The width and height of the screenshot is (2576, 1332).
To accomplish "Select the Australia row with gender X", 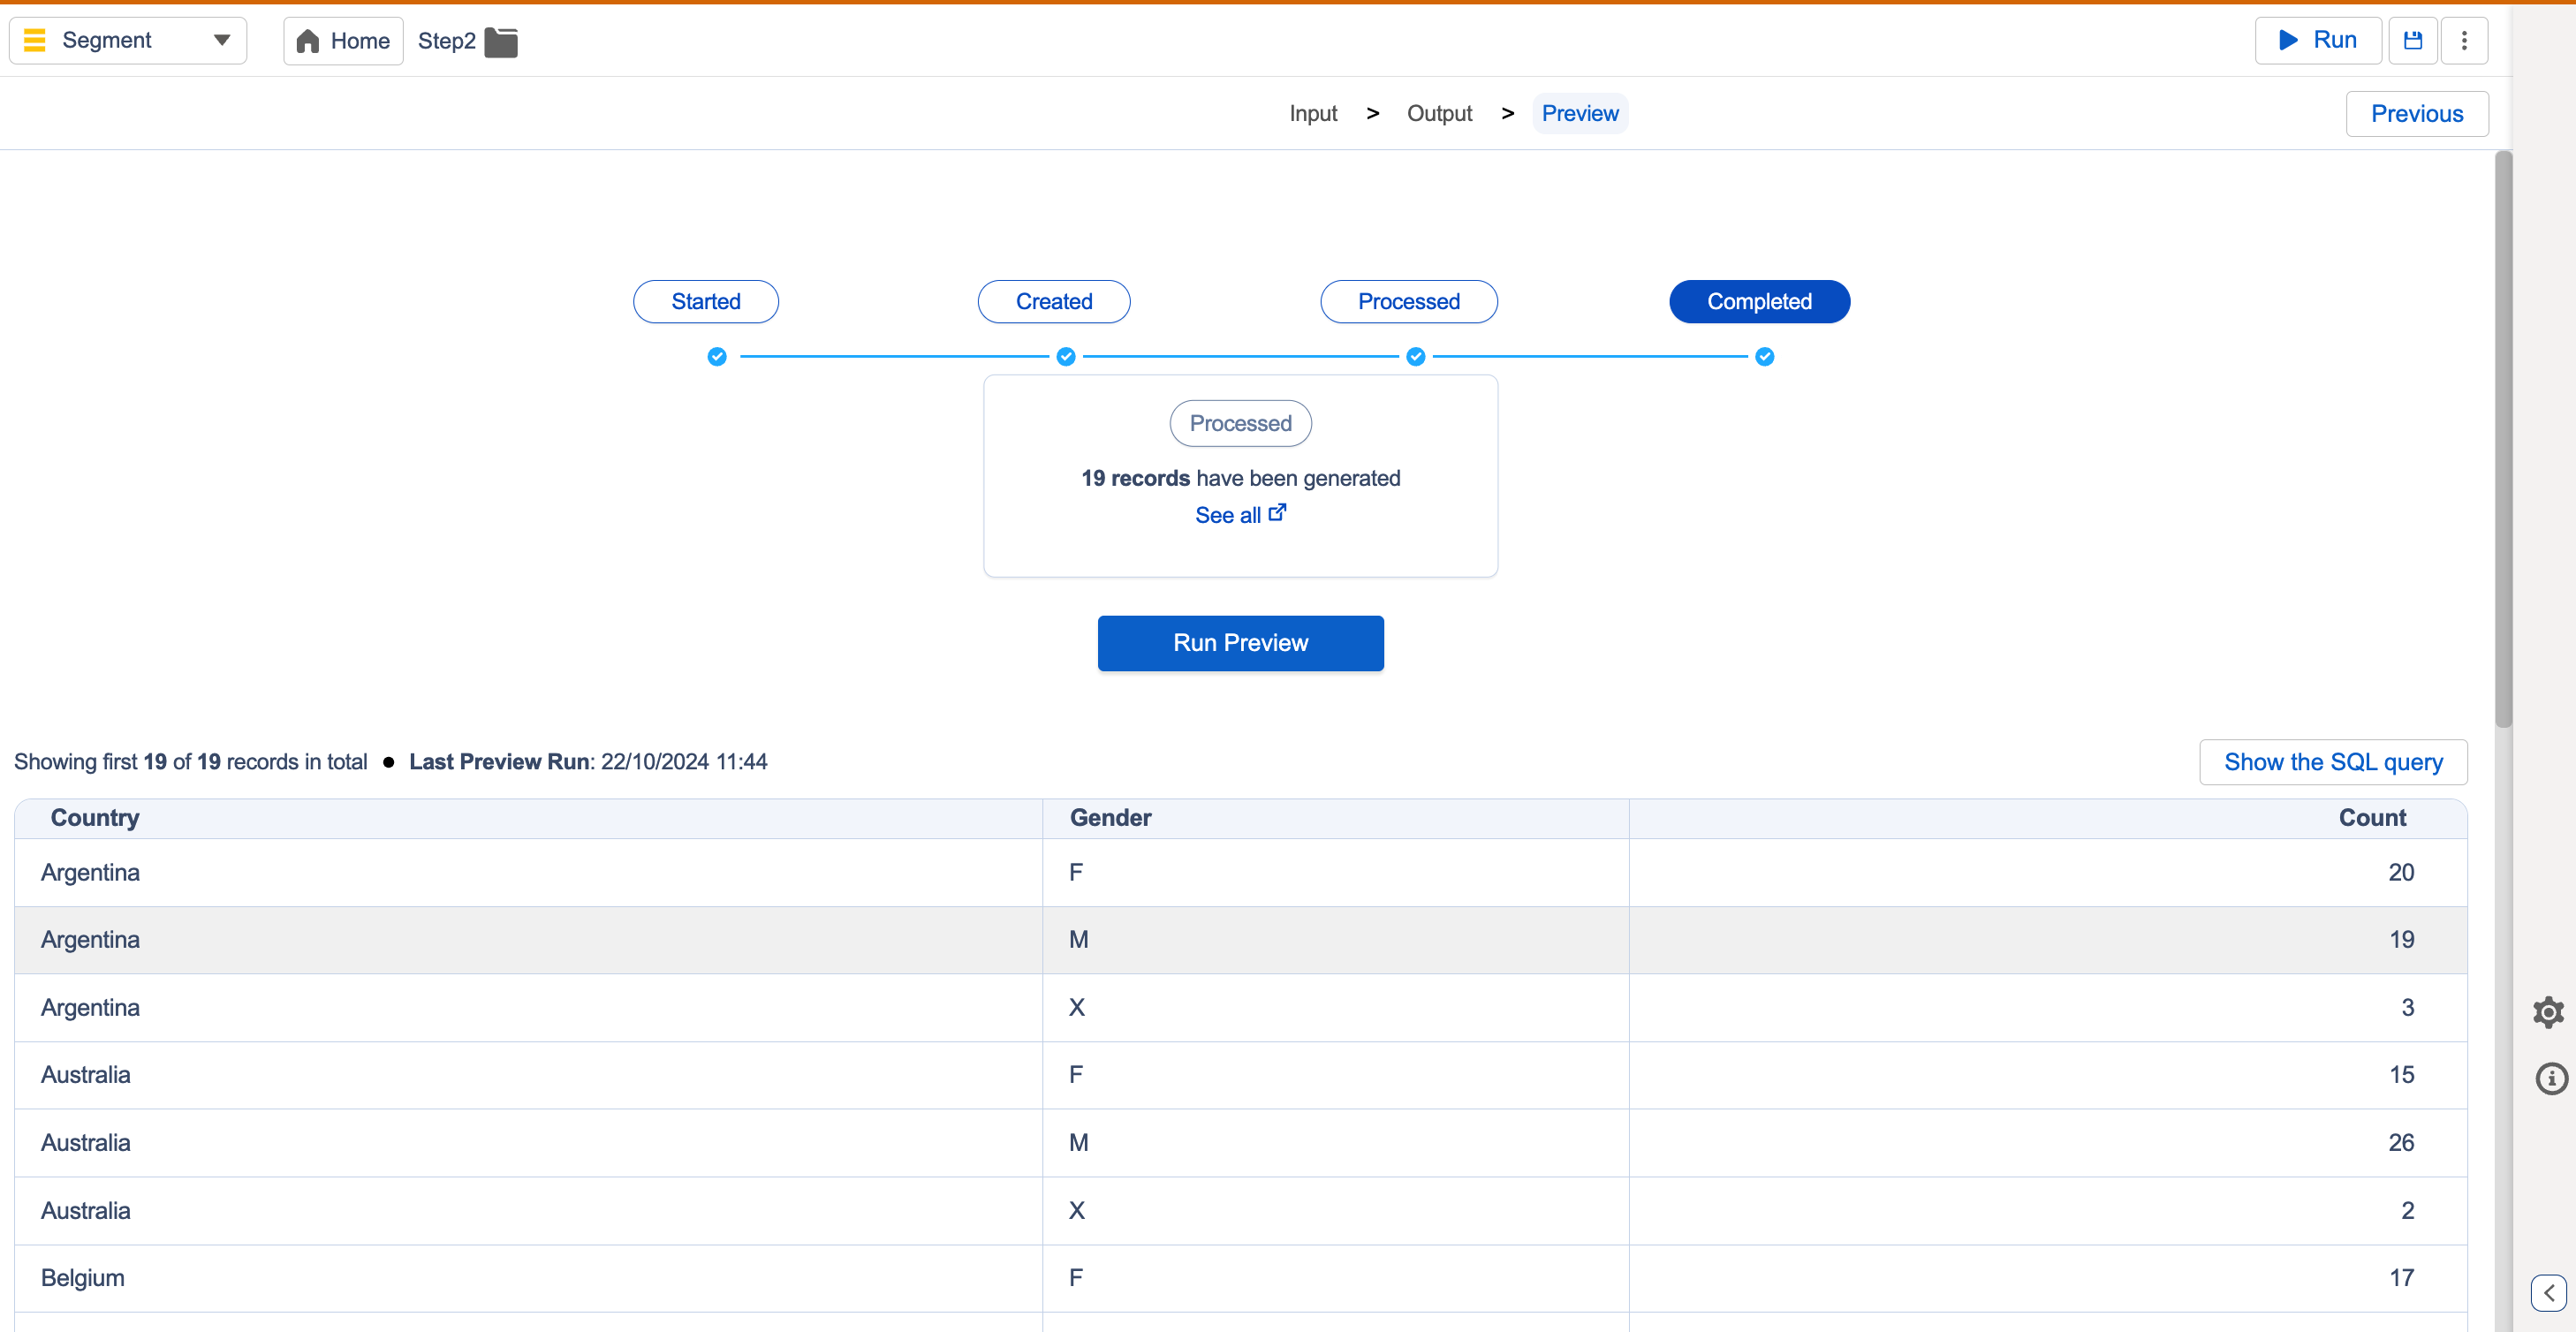I will (1240, 1211).
